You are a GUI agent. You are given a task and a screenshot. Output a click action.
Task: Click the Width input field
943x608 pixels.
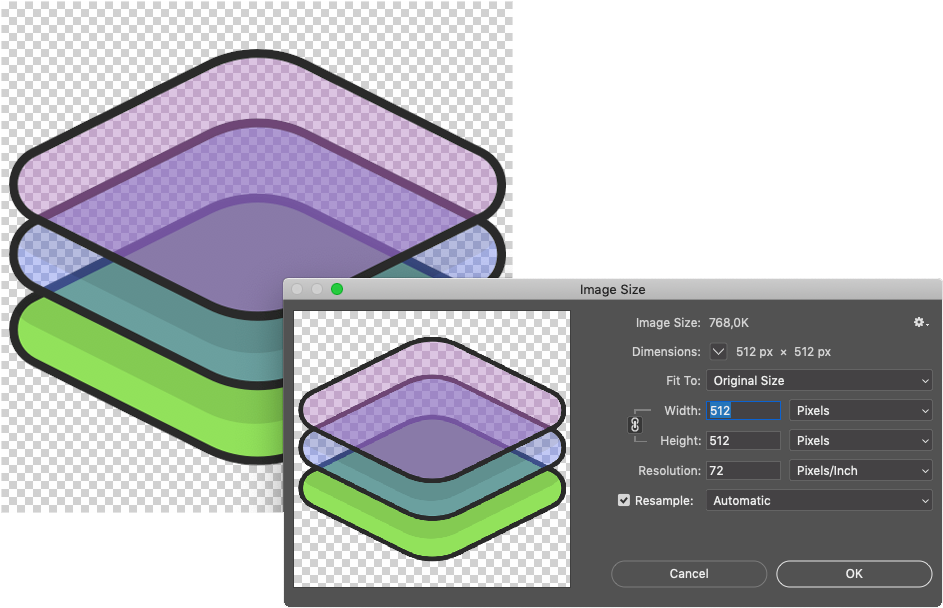[x=743, y=411]
